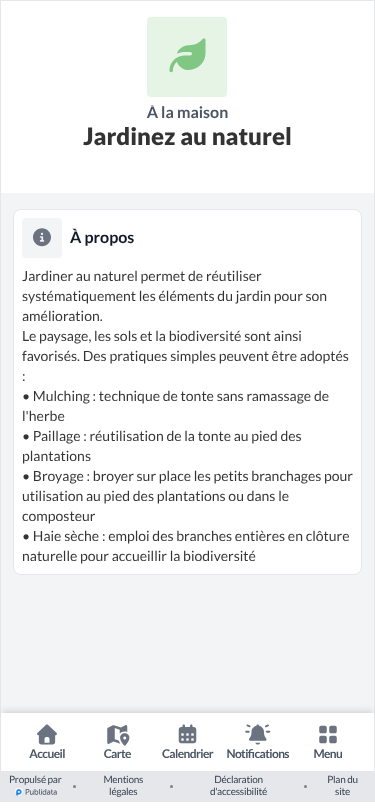Open the Plan du site link
375x812 pixels.
pos(342,786)
